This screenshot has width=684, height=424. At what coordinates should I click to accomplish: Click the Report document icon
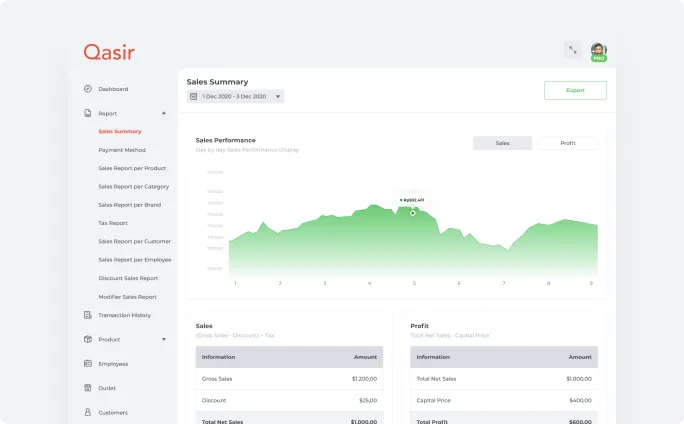(88, 113)
